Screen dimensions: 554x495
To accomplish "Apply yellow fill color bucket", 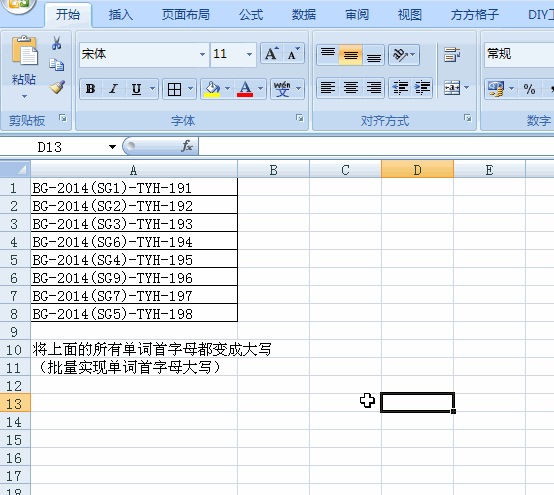I will (x=212, y=89).
